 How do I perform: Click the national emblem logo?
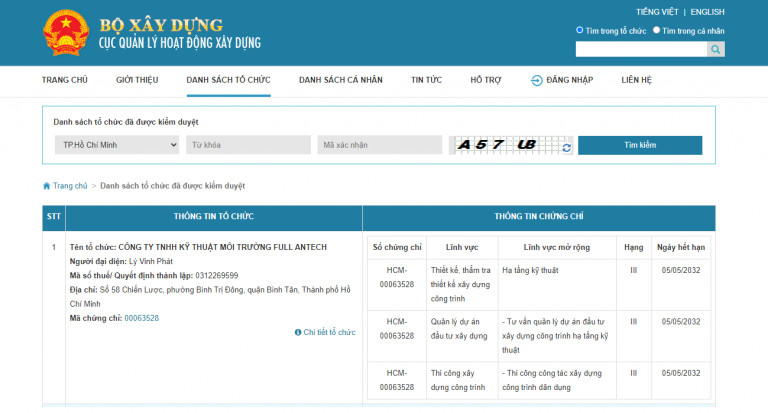[66, 33]
